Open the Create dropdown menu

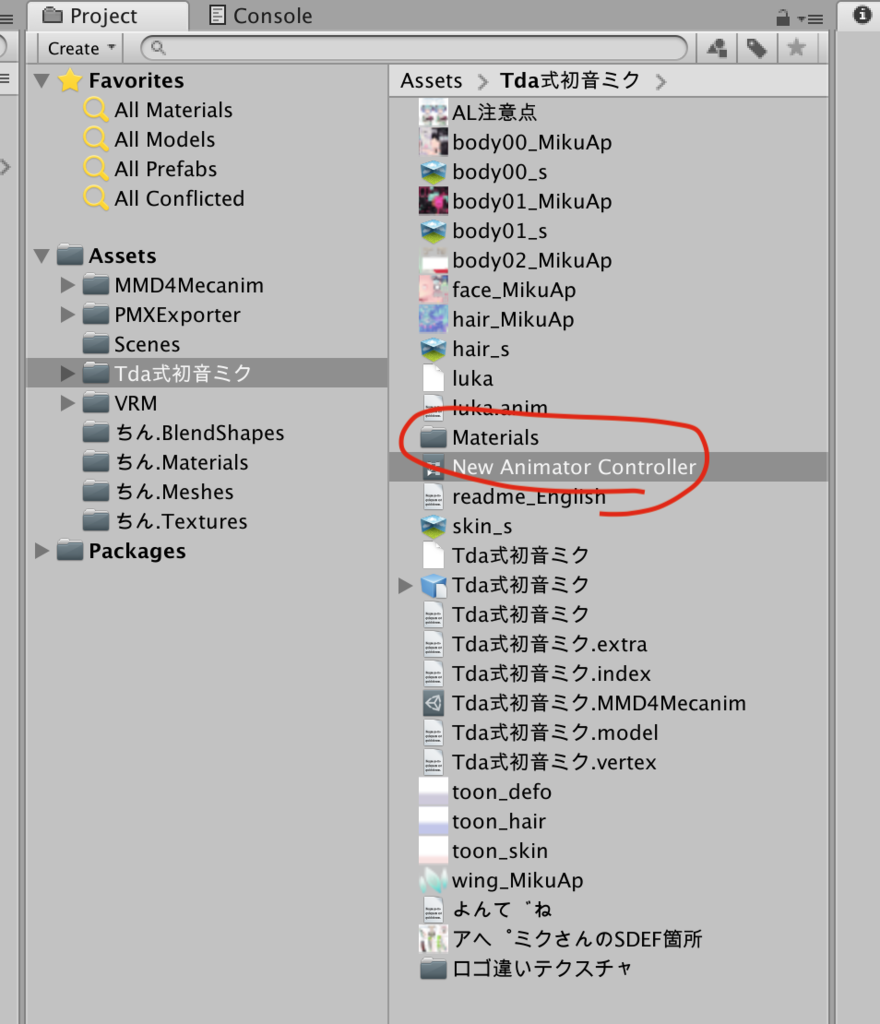(82, 48)
